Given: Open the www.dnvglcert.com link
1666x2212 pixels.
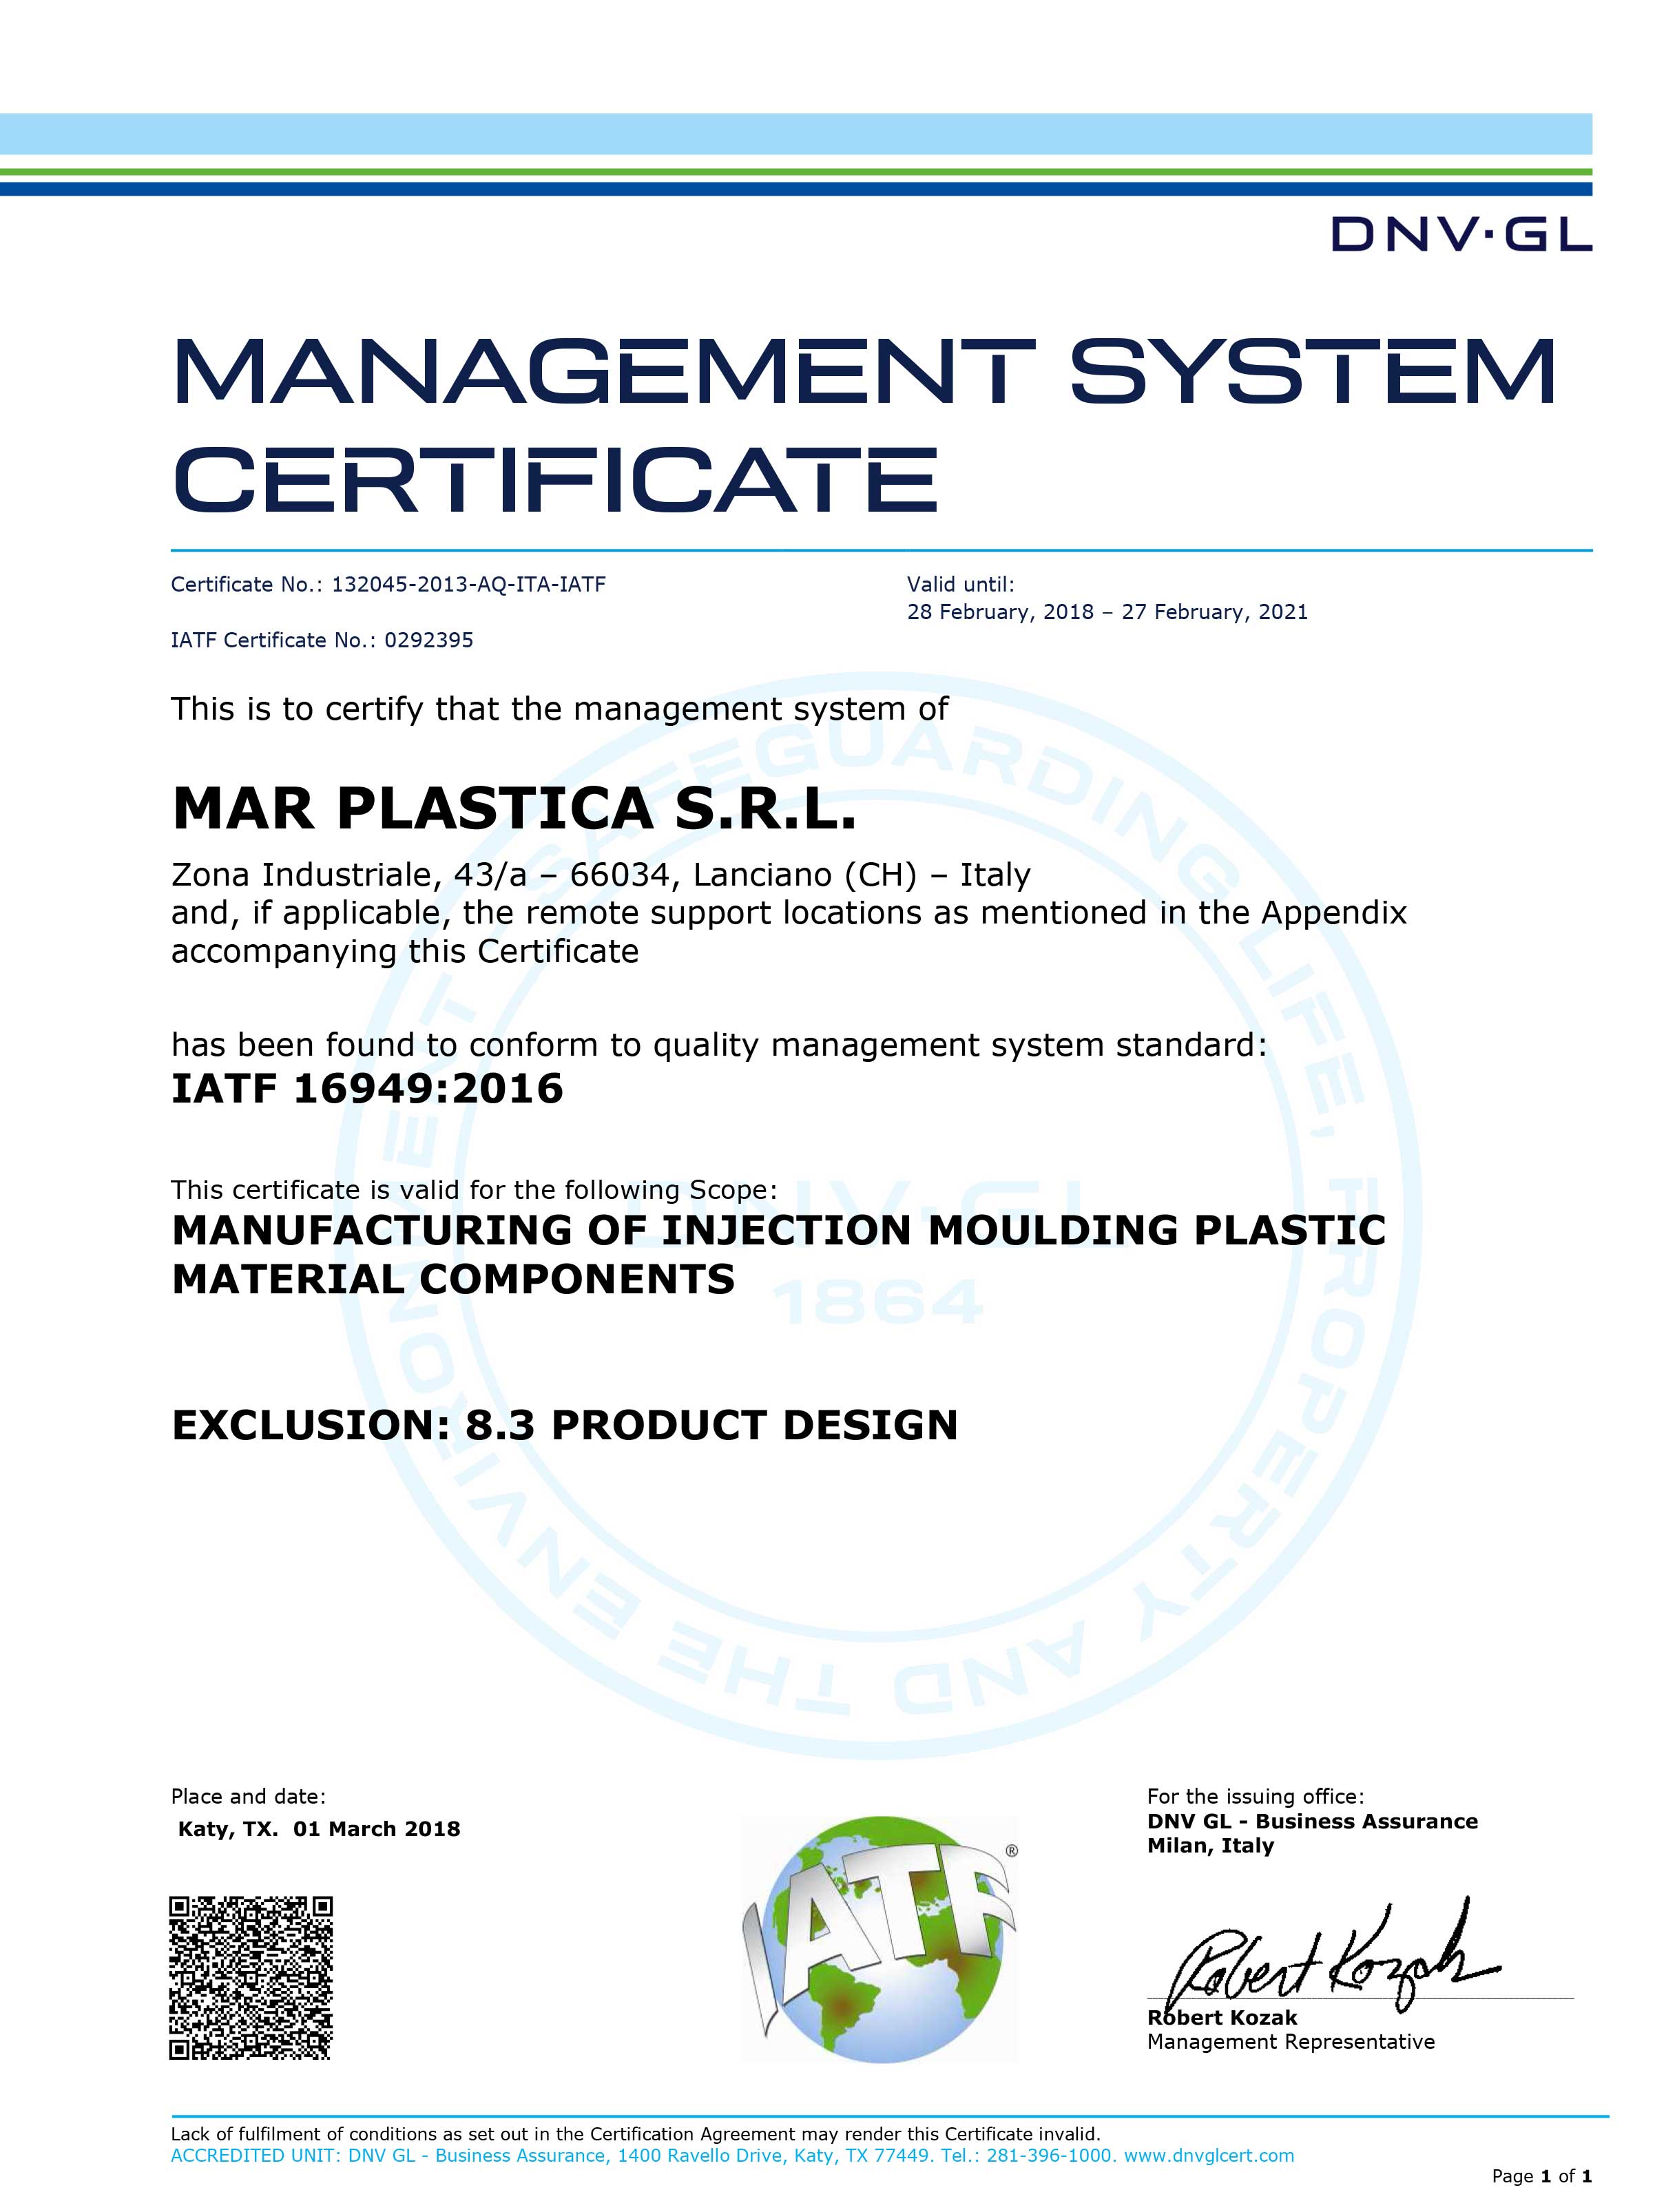Looking at the screenshot, I should [x=1209, y=2155].
